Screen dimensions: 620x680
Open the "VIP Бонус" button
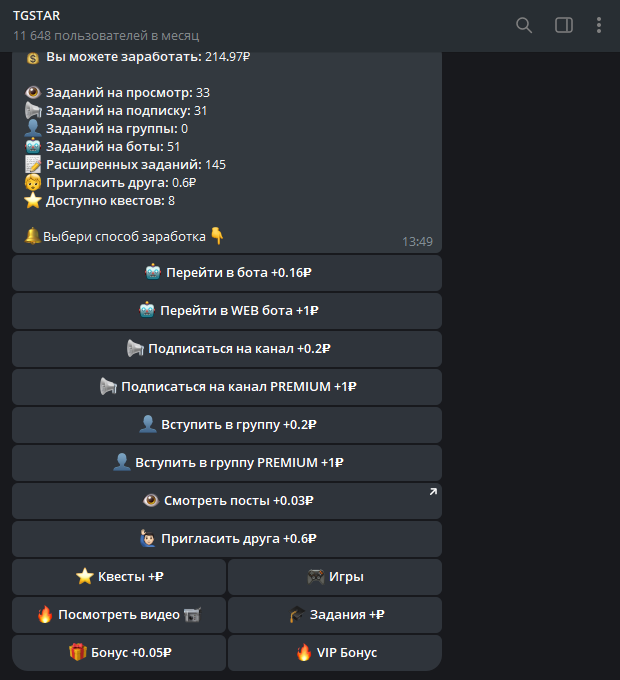[335, 653]
